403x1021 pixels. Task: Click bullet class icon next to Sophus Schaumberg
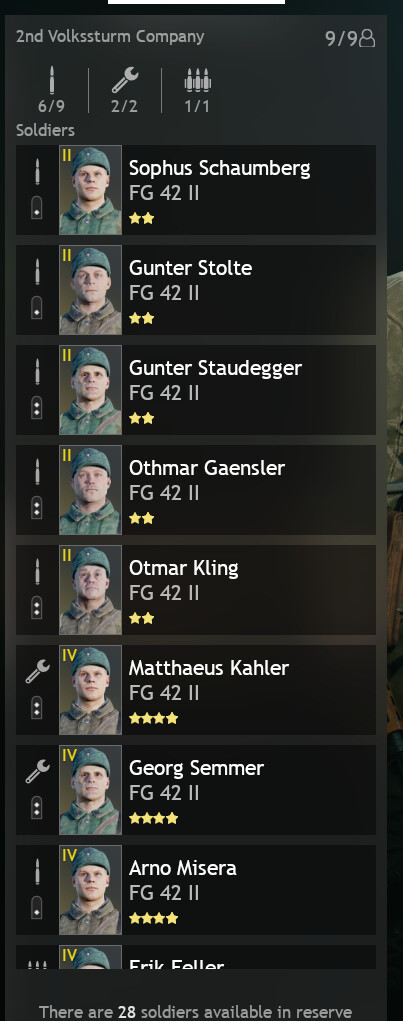(x=37, y=171)
